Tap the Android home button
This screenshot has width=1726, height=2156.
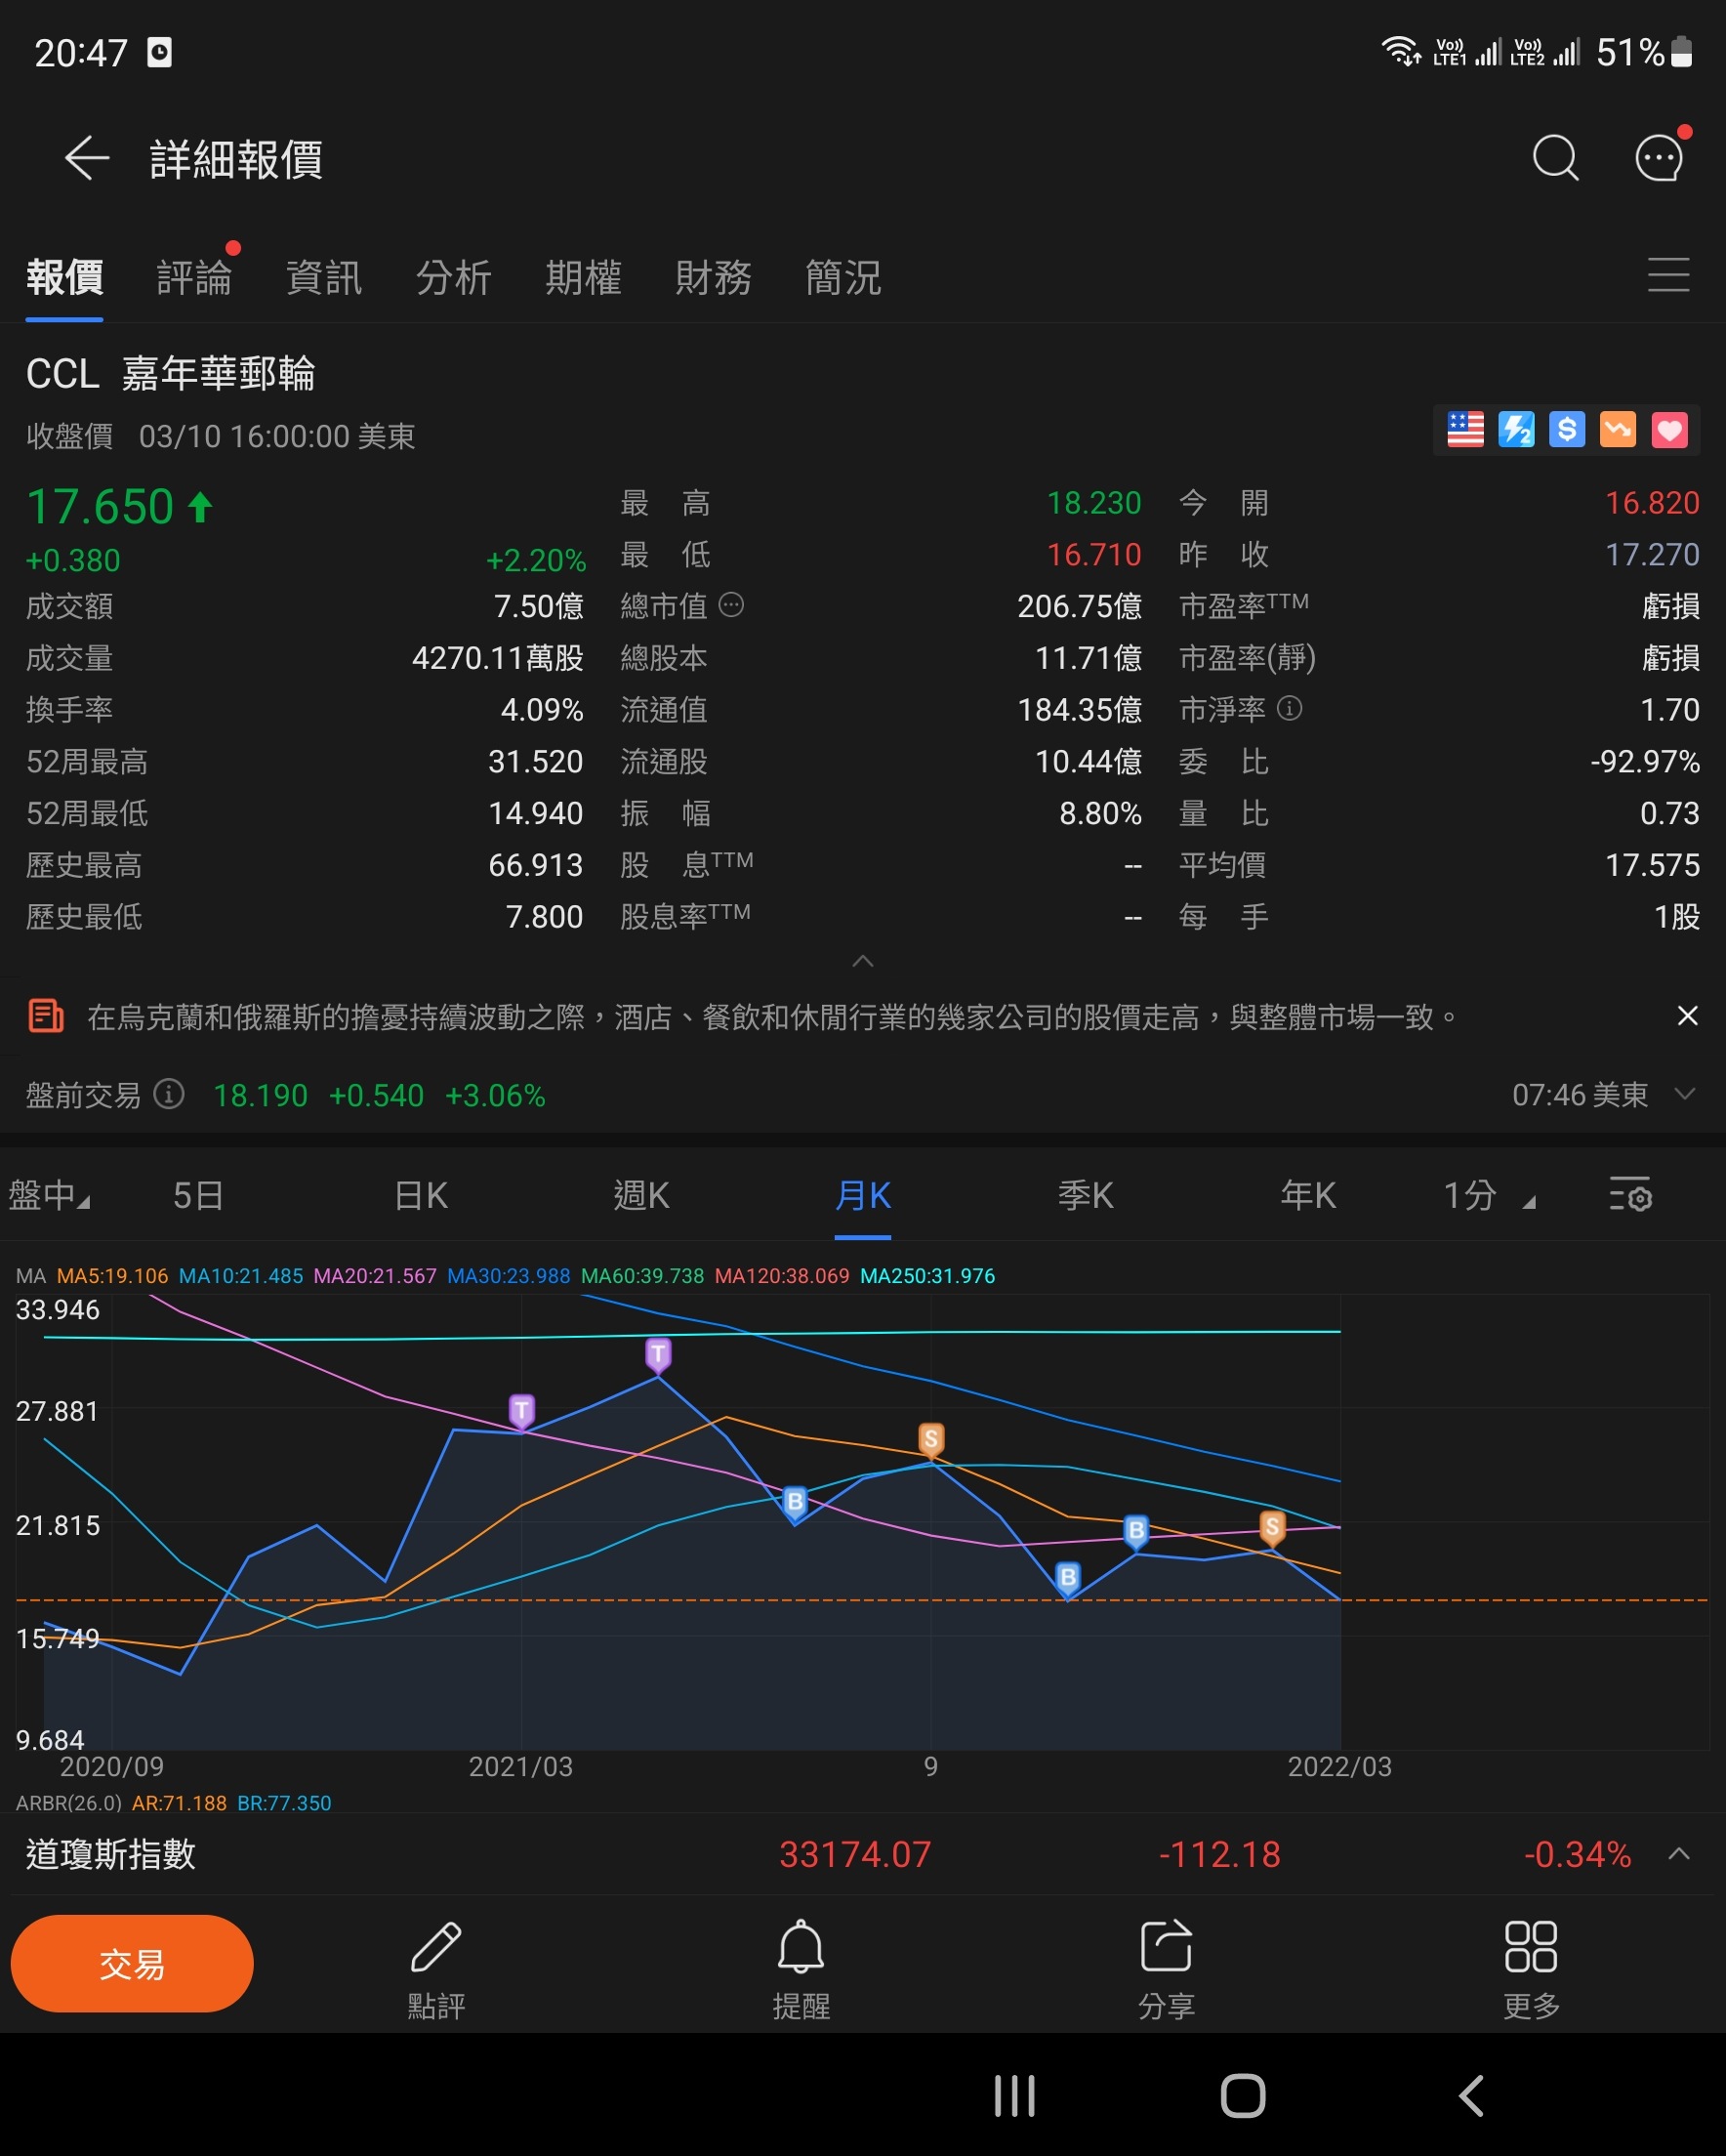[1243, 2096]
